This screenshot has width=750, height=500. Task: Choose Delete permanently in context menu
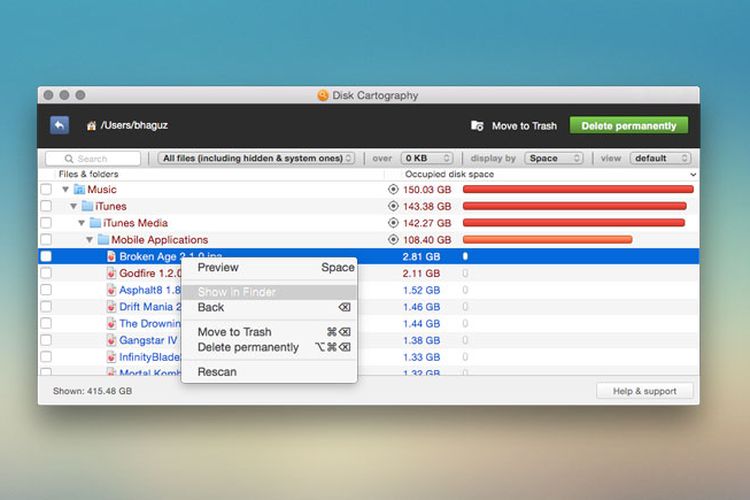[x=269, y=347]
